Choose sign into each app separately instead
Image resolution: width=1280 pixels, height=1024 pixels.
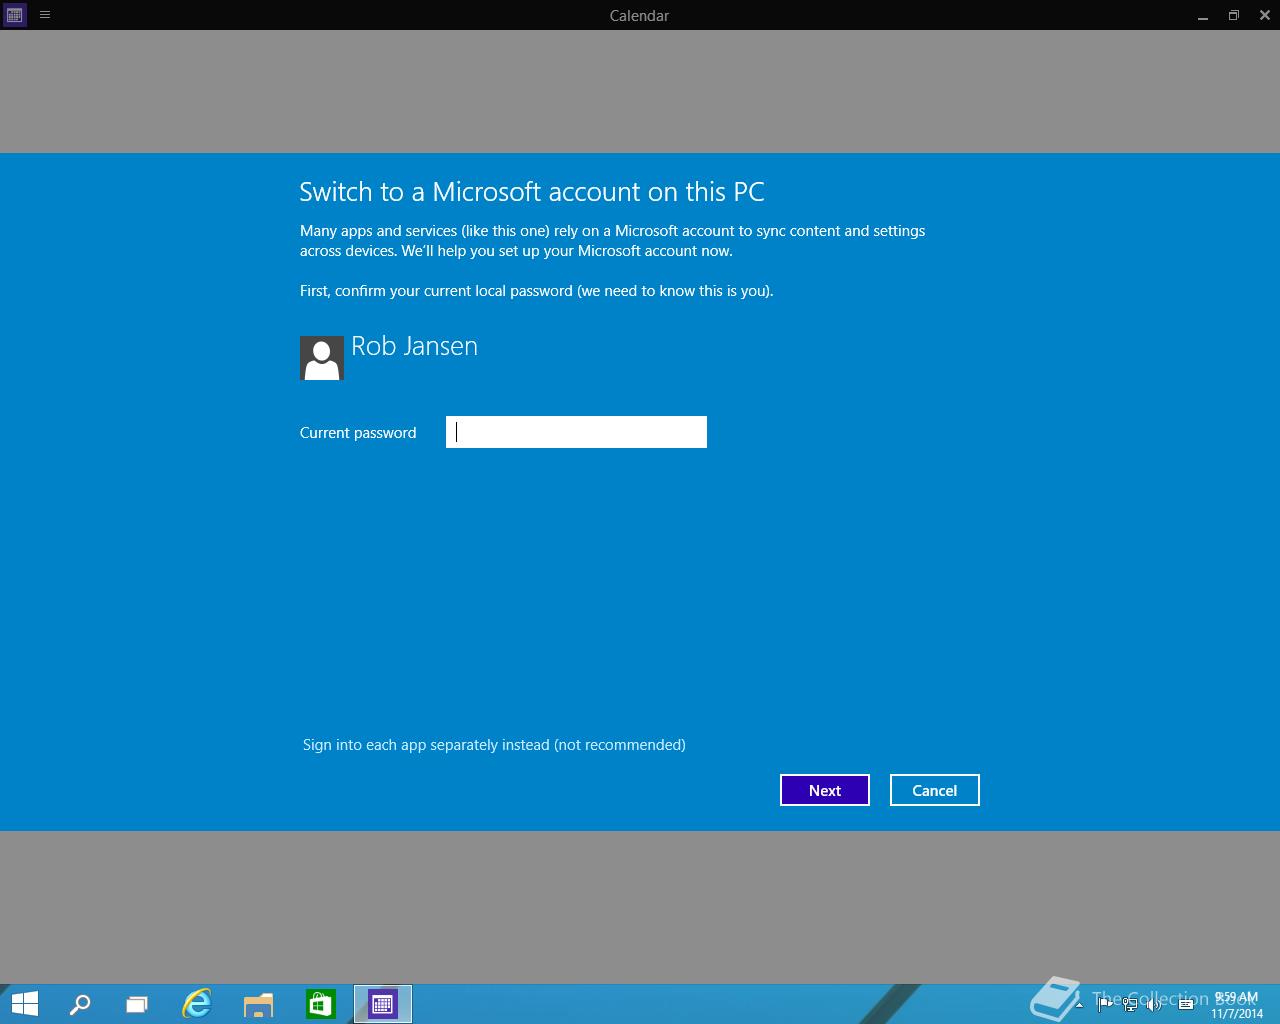pyautogui.click(x=494, y=745)
